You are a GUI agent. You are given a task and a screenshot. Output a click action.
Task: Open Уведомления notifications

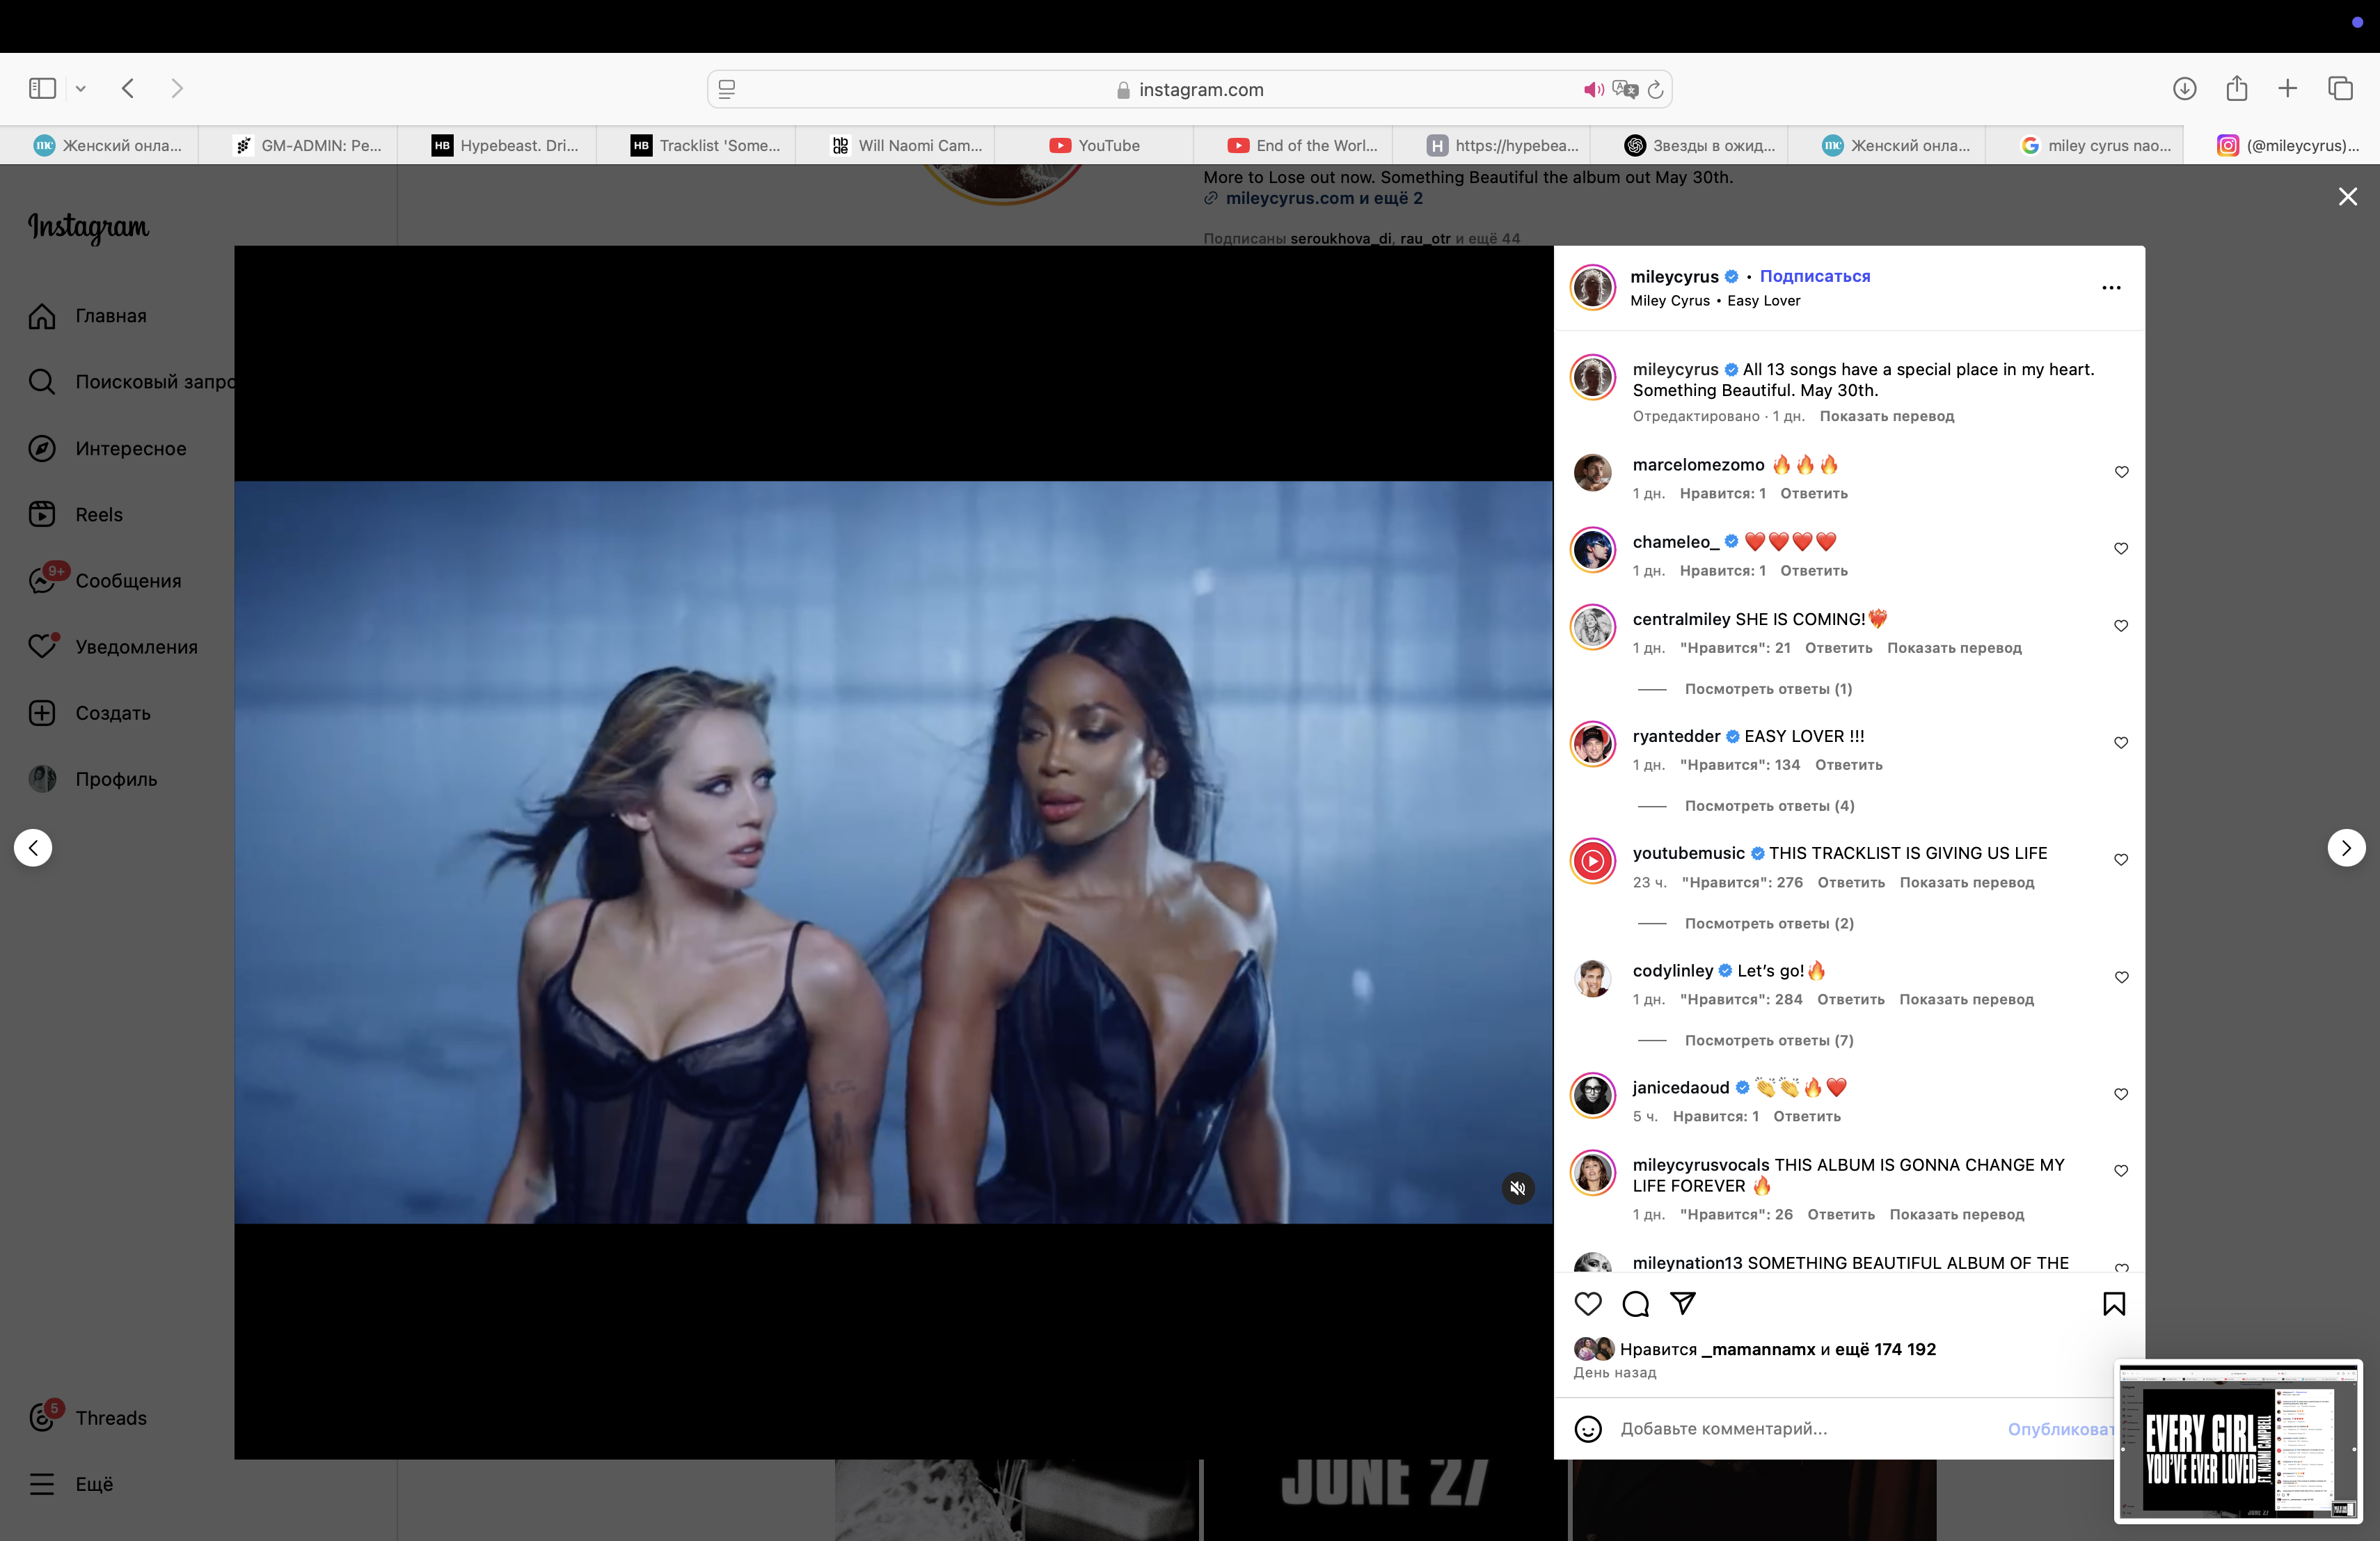coord(113,647)
